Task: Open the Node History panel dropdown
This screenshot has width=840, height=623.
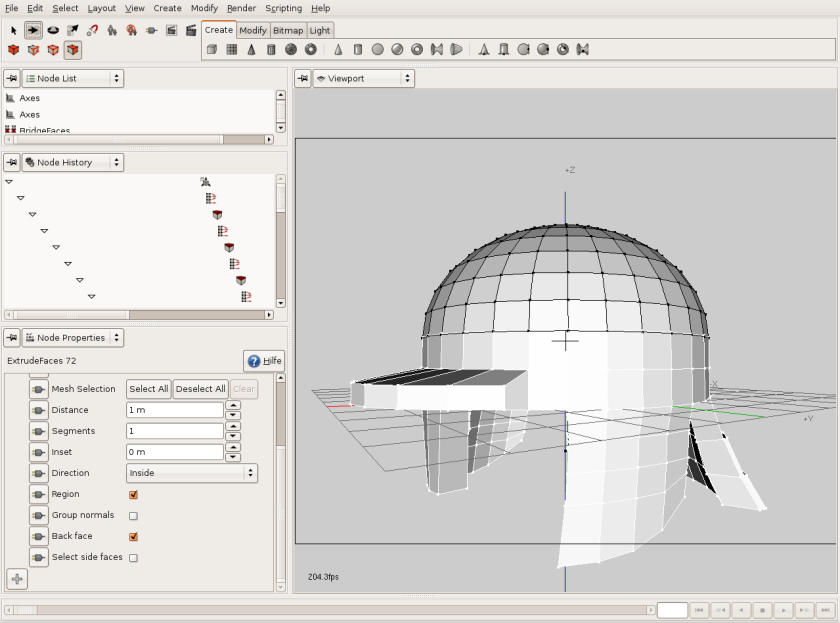Action: click(x=73, y=162)
